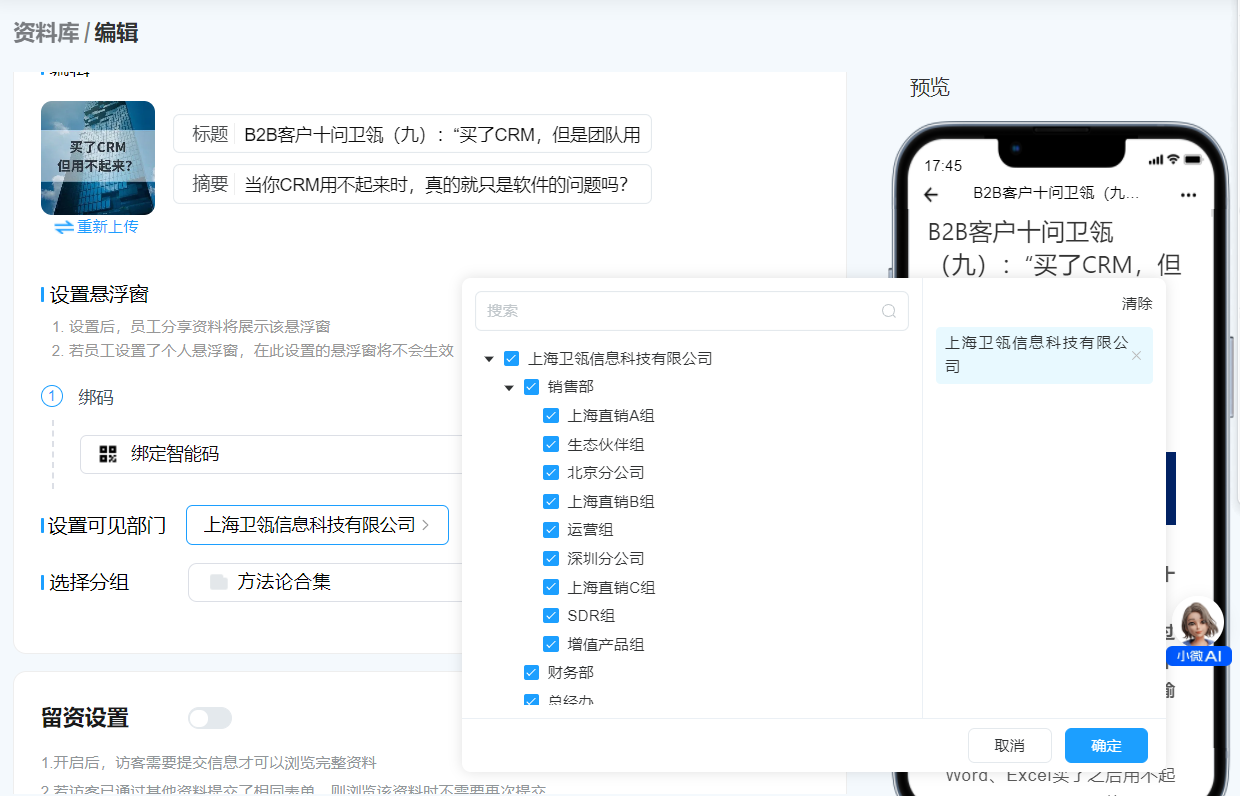1240x803 pixels.
Task: Click the 预览 label above the phone
Action: click(x=930, y=87)
